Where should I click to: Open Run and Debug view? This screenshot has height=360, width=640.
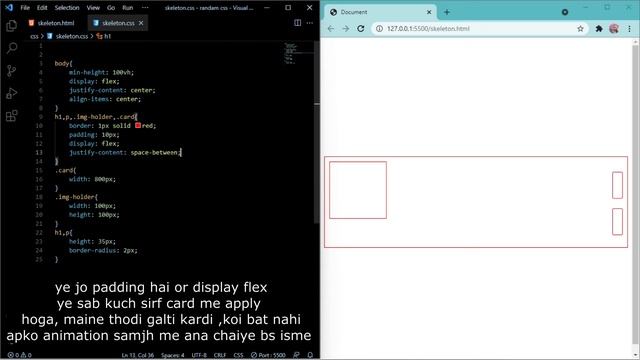click(x=11, y=93)
